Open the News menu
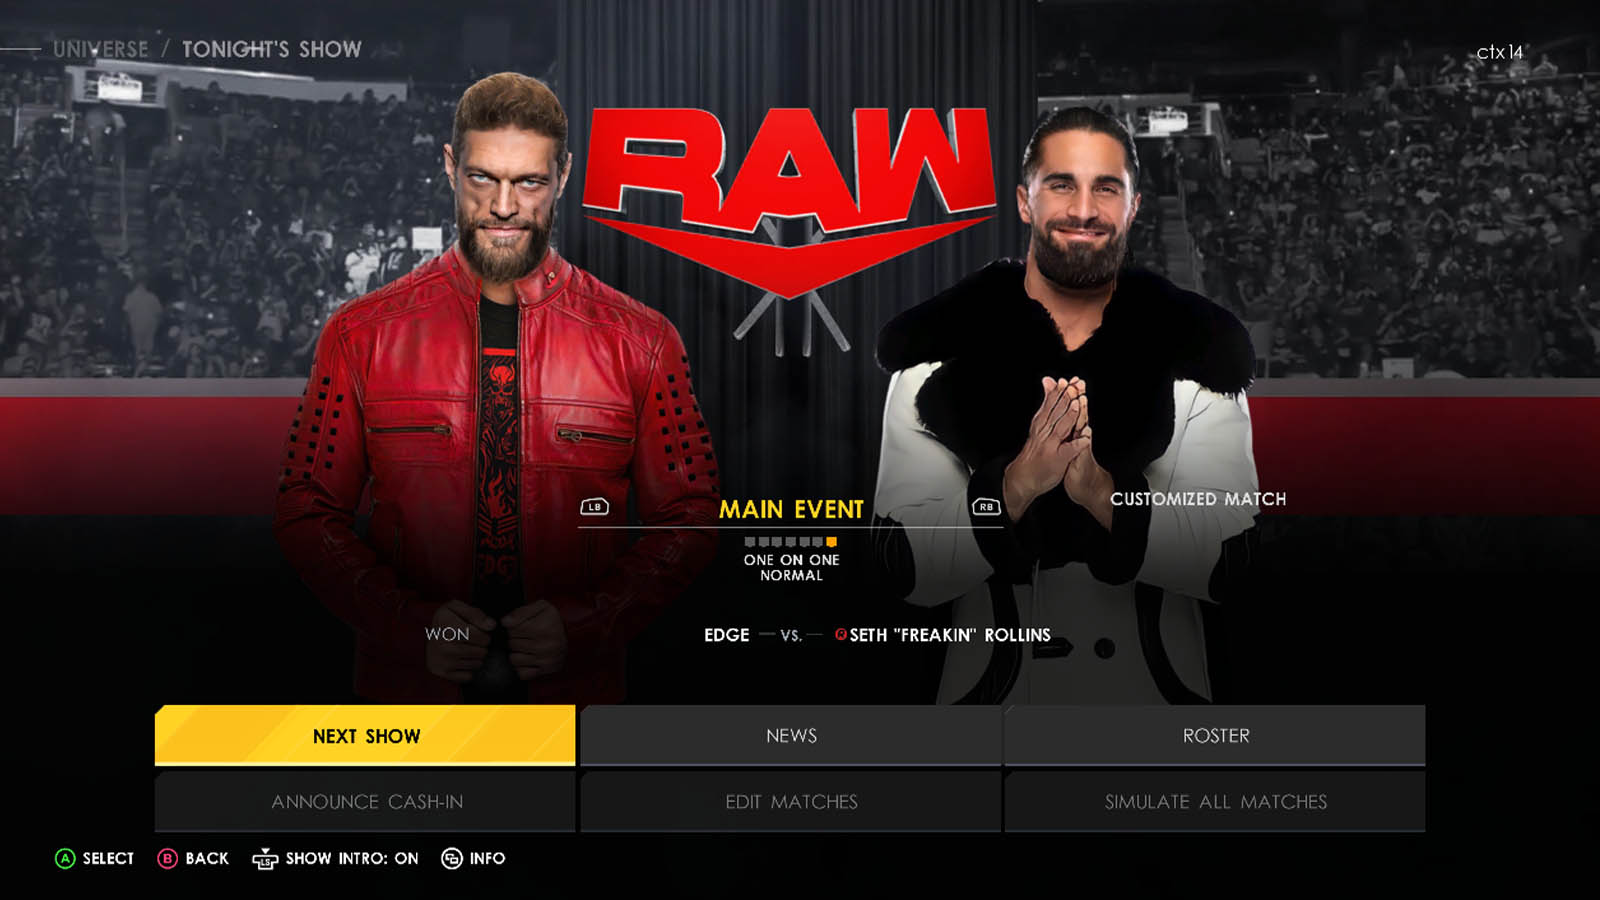 pos(791,735)
